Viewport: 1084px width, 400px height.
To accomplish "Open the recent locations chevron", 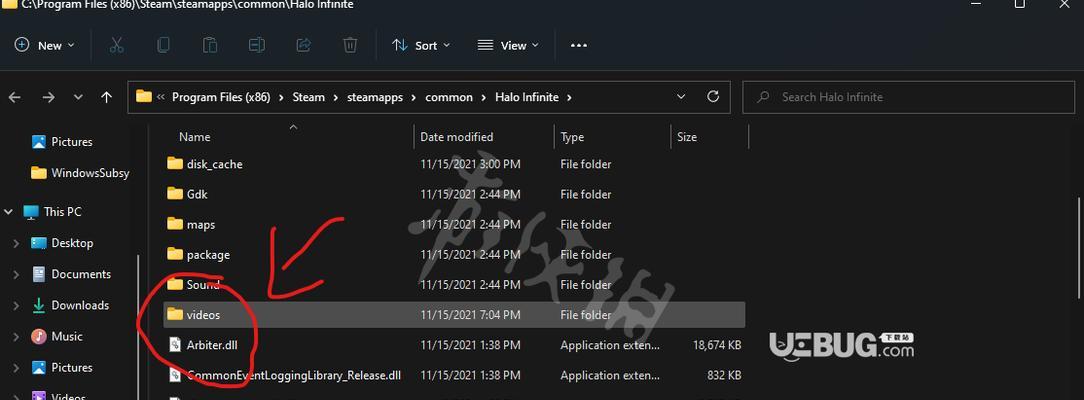I will tap(78, 97).
